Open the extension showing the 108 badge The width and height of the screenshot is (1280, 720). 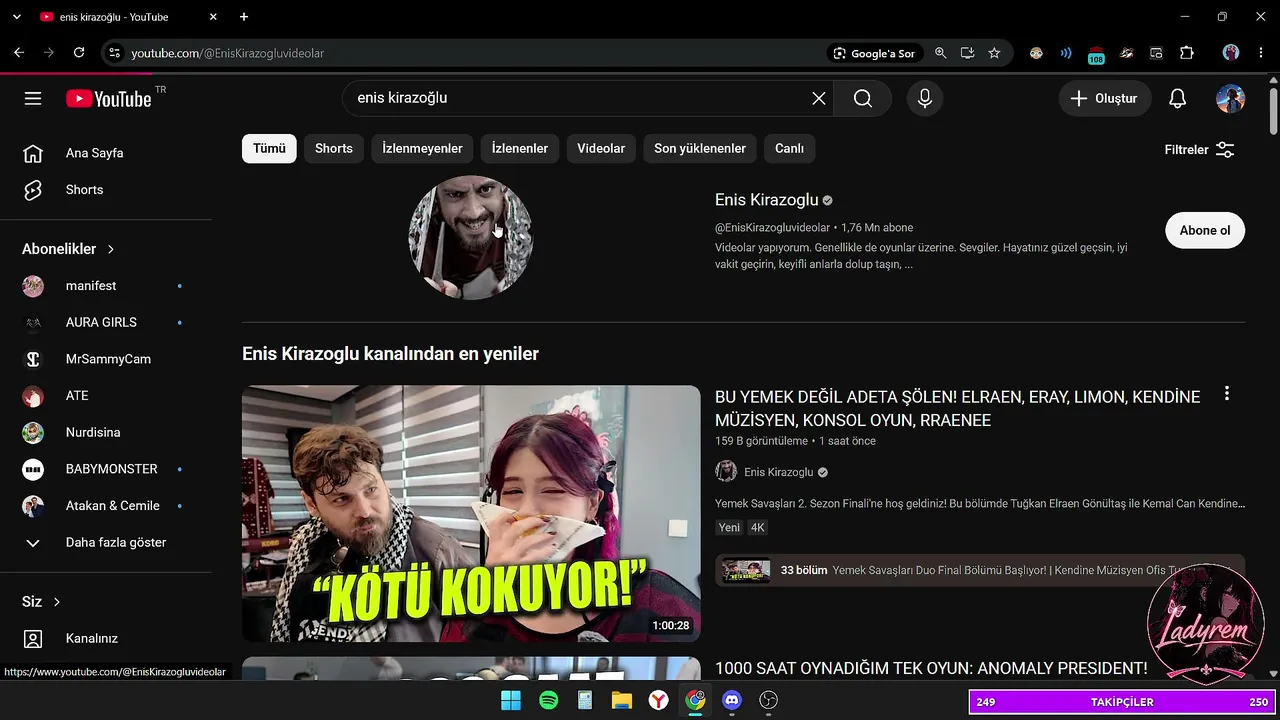coord(1096,54)
